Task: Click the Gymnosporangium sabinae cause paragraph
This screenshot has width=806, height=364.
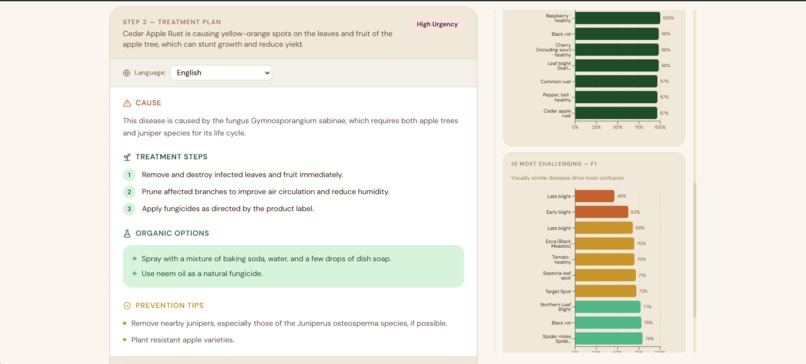Action: click(x=290, y=127)
